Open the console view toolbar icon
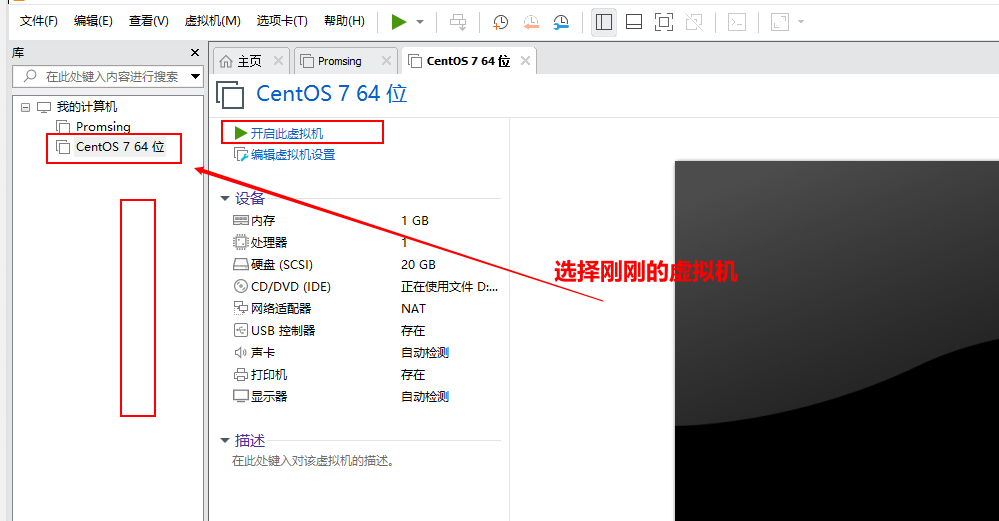Image resolution: width=999 pixels, height=521 pixels. tap(737, 22)
